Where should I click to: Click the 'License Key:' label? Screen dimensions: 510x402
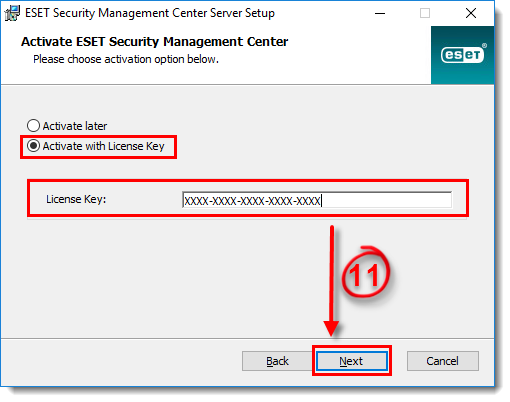[x=76, y=199]
